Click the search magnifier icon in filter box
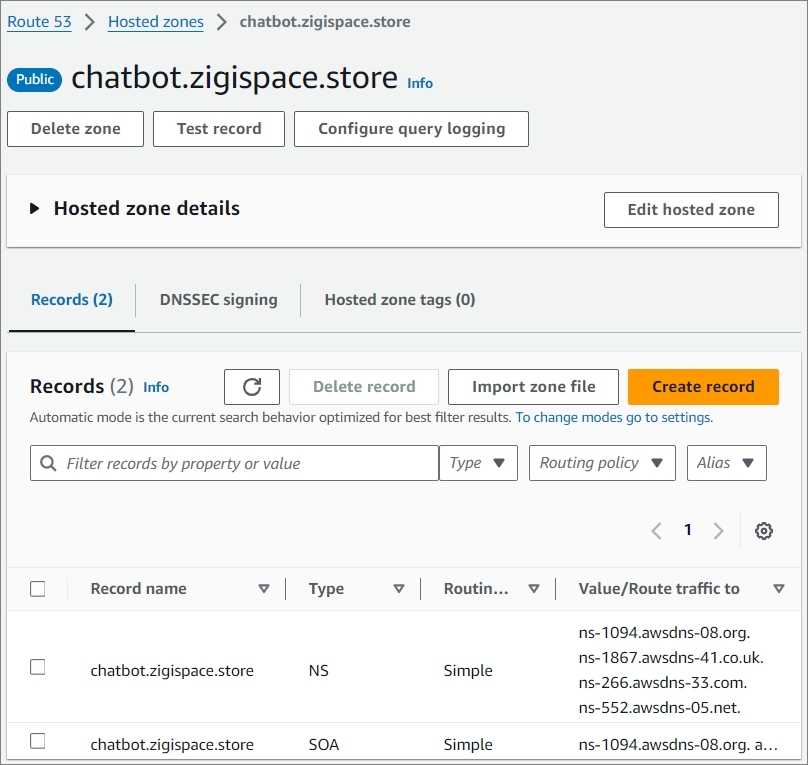Screen dimensions: 808x765 [48, 463]
